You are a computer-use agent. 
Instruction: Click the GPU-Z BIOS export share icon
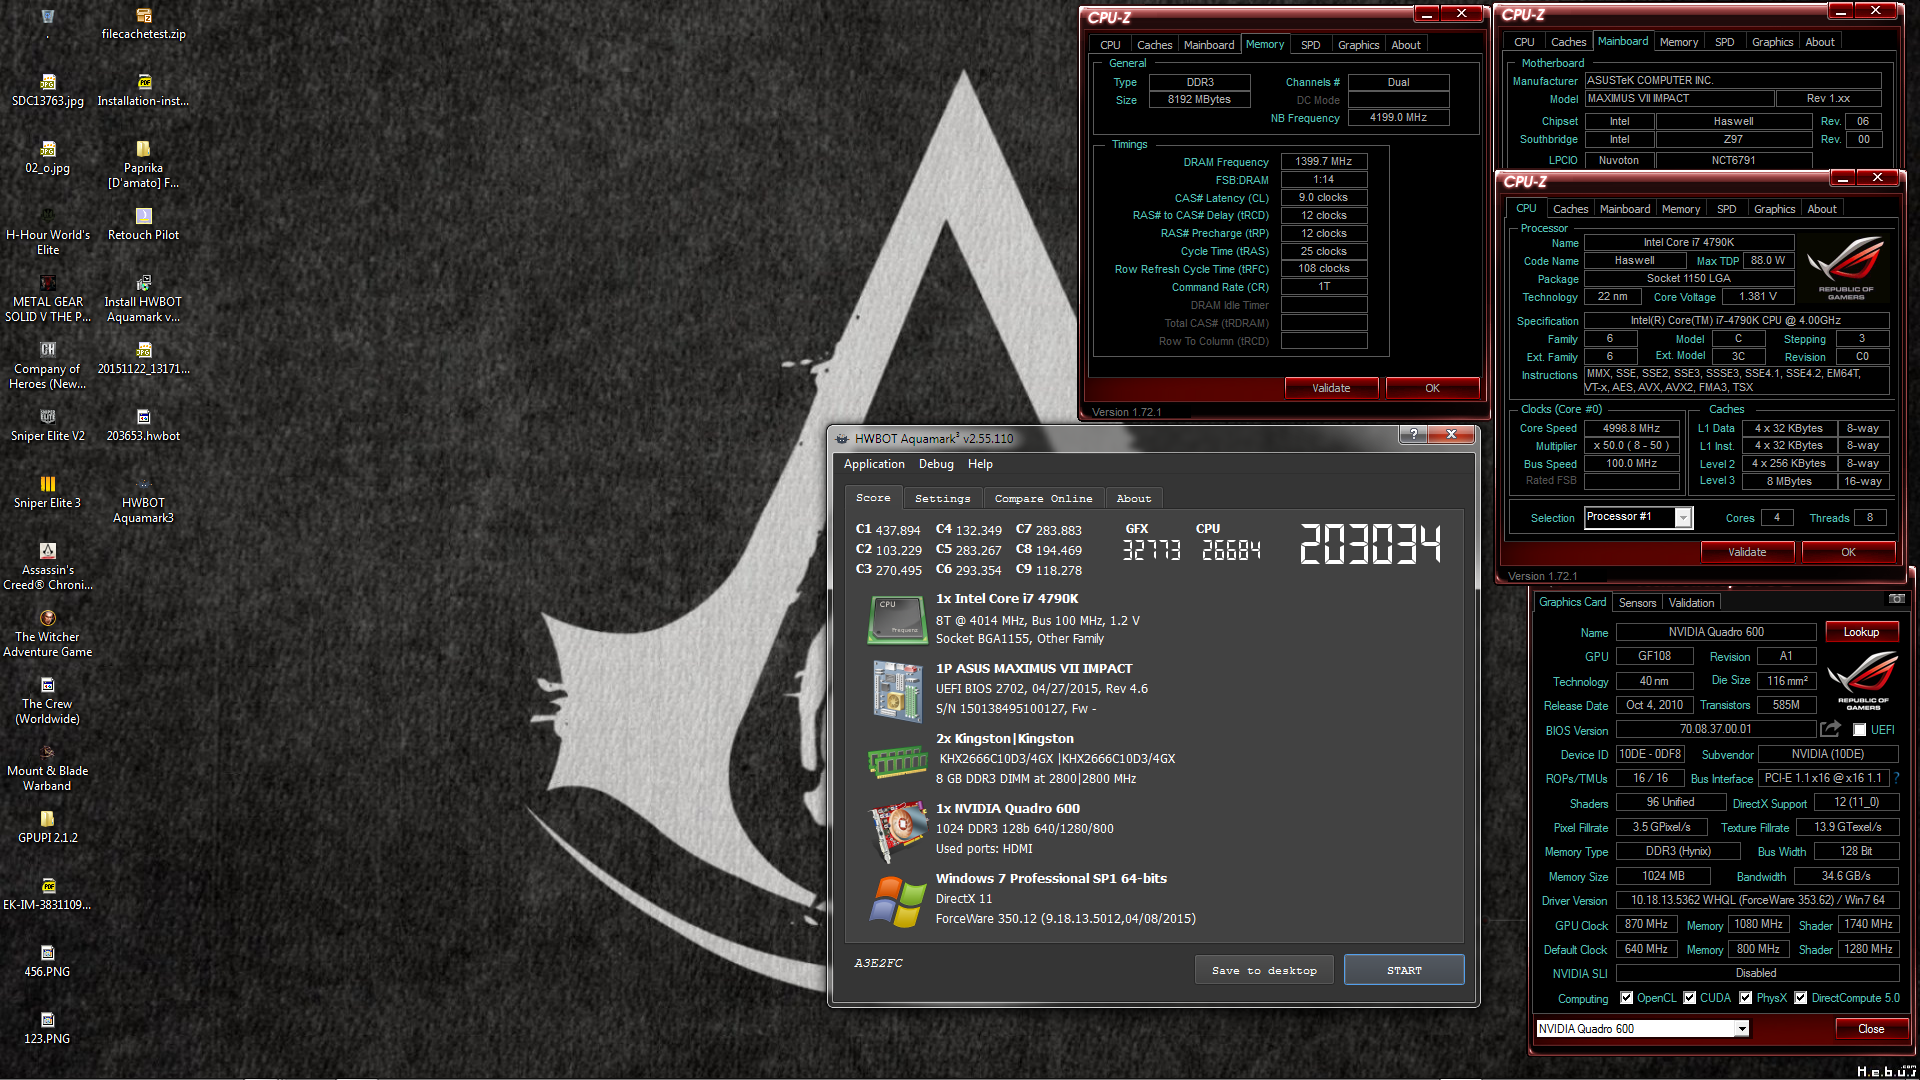click(x=1830, y=729)
